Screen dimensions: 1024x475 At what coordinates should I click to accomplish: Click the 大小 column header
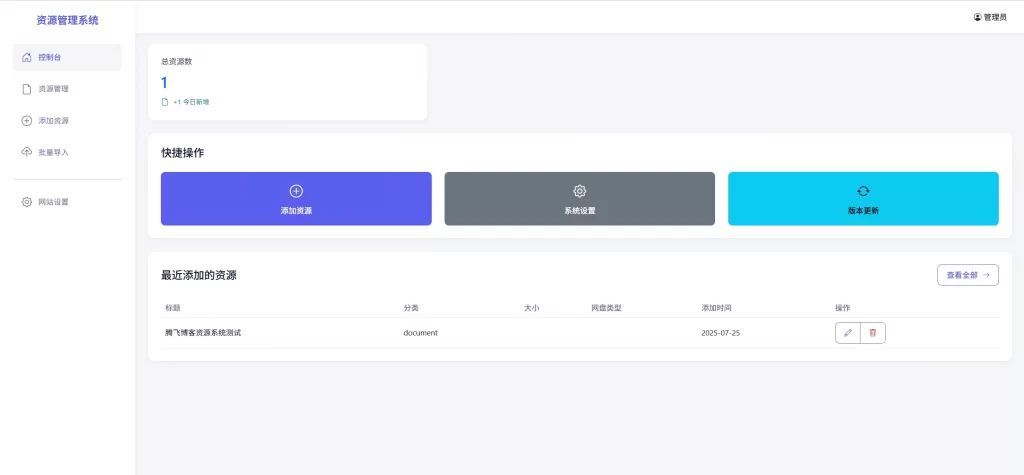click(532, 308)
